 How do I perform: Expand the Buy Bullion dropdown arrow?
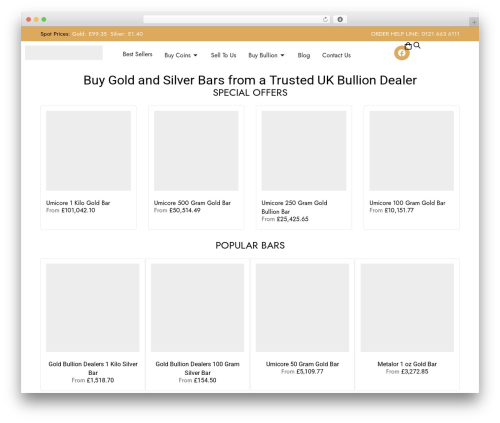coord(282,55)
